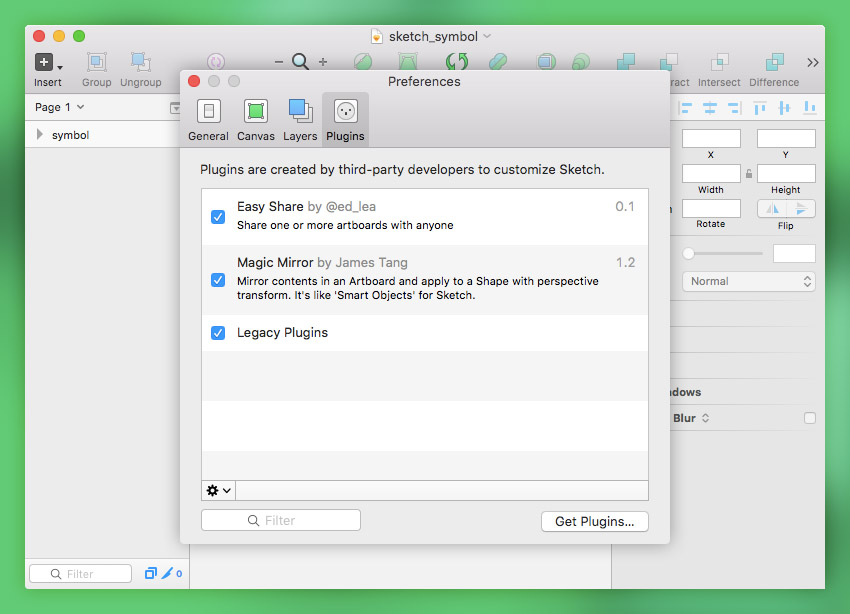Open the gear actions dropdown in plugin list
The image size is (850, 614).
tap(218, 490)
